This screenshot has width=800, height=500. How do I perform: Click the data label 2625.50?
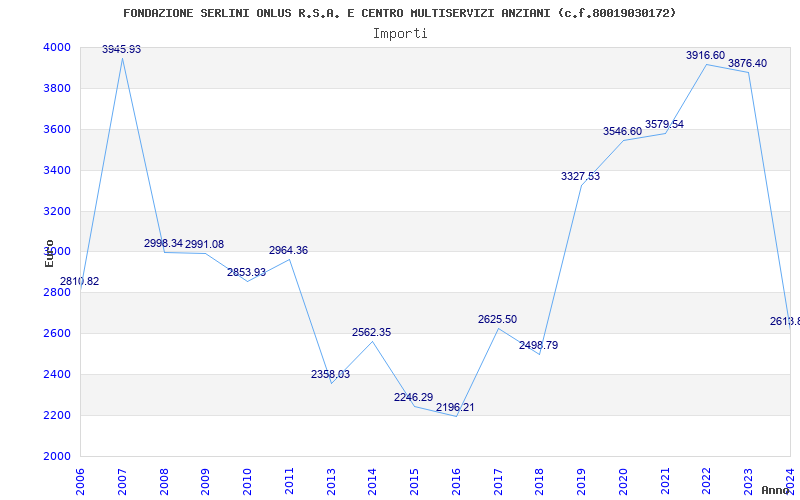click(x=497, y=319)
